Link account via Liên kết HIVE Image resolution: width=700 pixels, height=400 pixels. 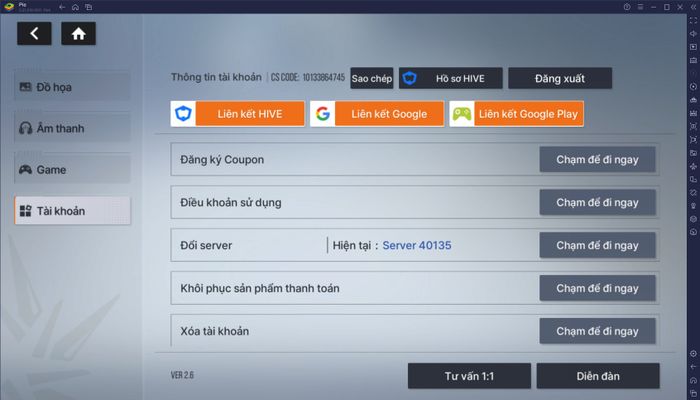238,114
